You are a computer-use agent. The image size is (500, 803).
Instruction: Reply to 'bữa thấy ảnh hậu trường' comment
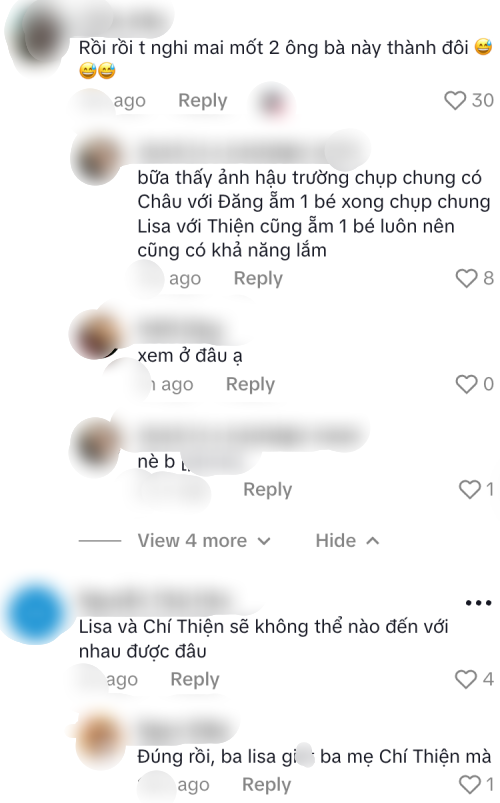point(258,278)
